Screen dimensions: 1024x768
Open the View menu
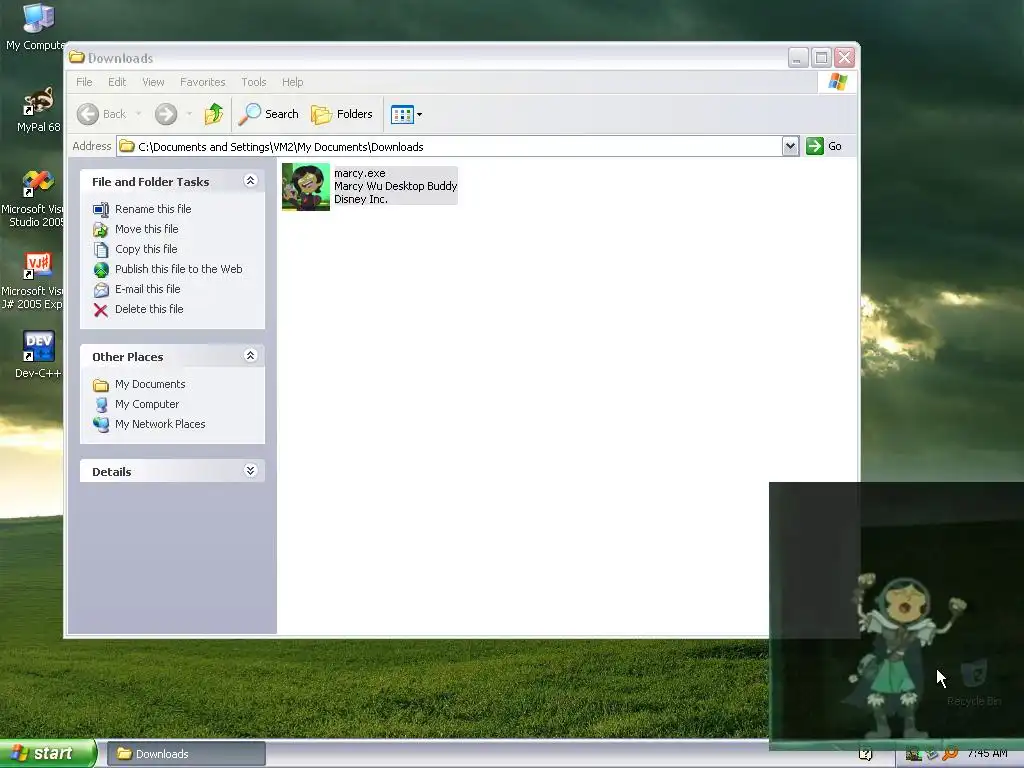point(153,82)
